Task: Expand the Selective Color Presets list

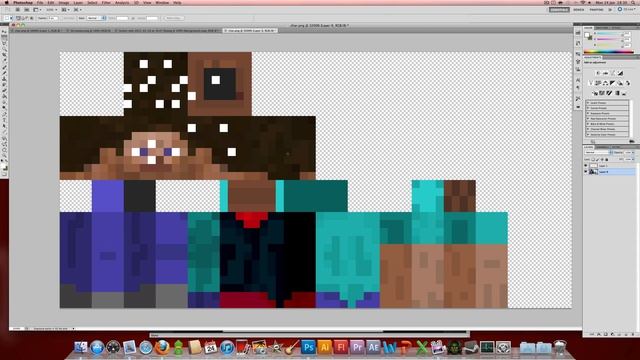Action: [x=588, y=134]
